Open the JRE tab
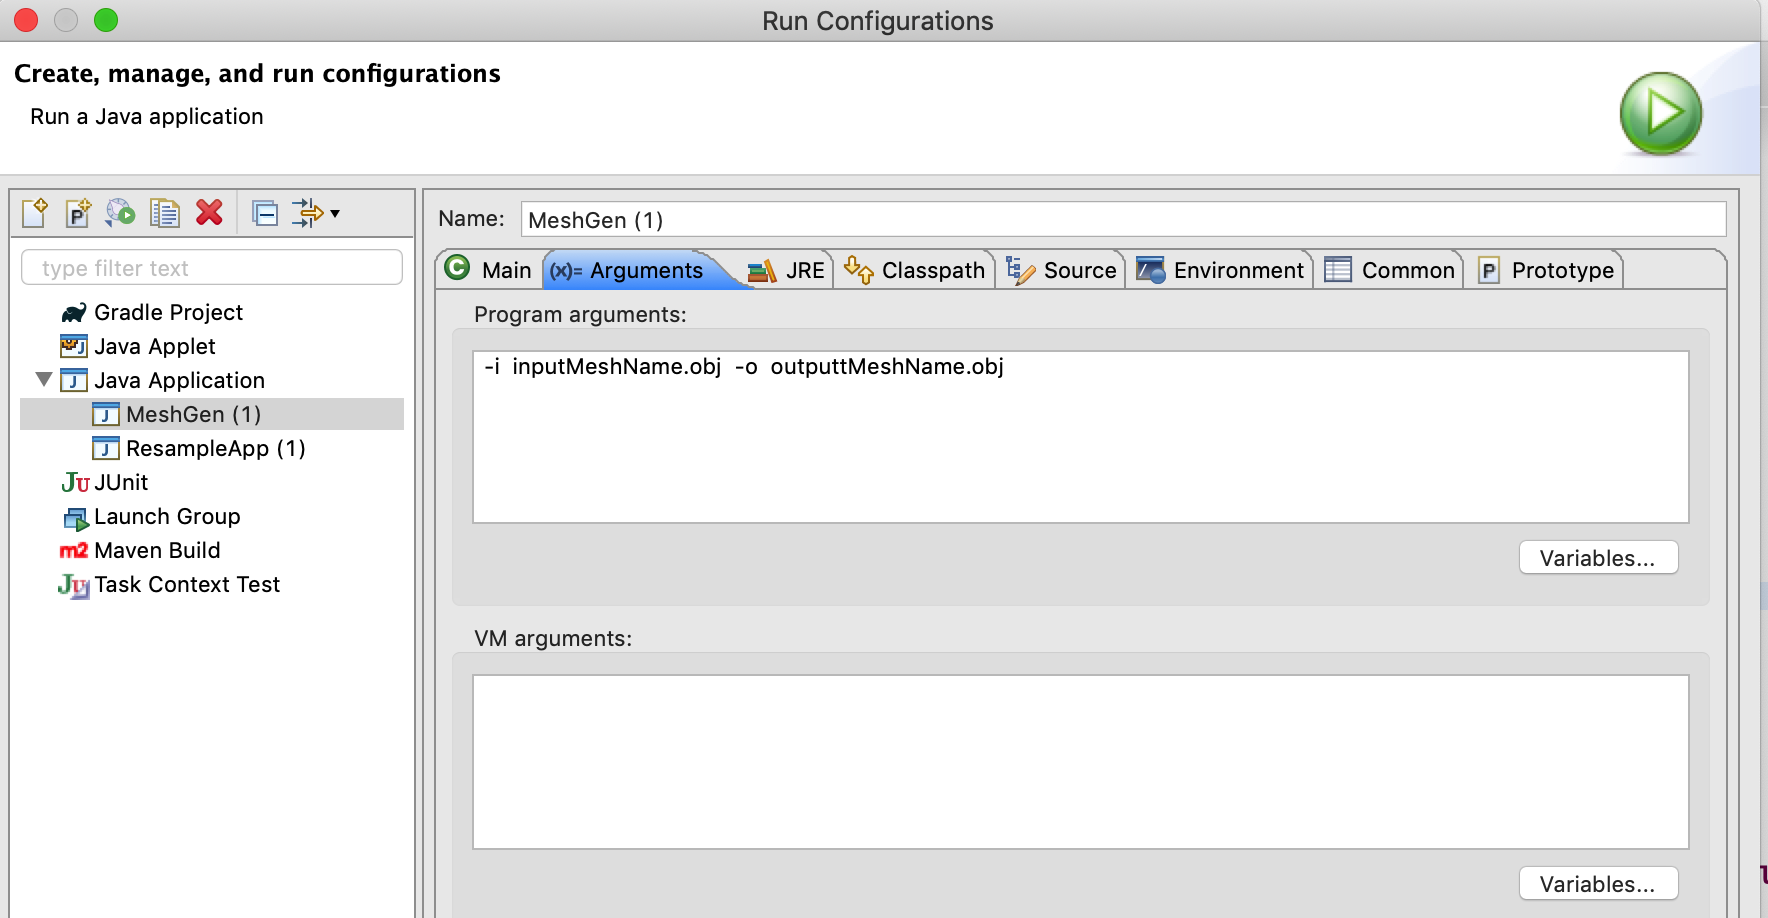This screenshot has height=918, width=1768. coord(788,270)
